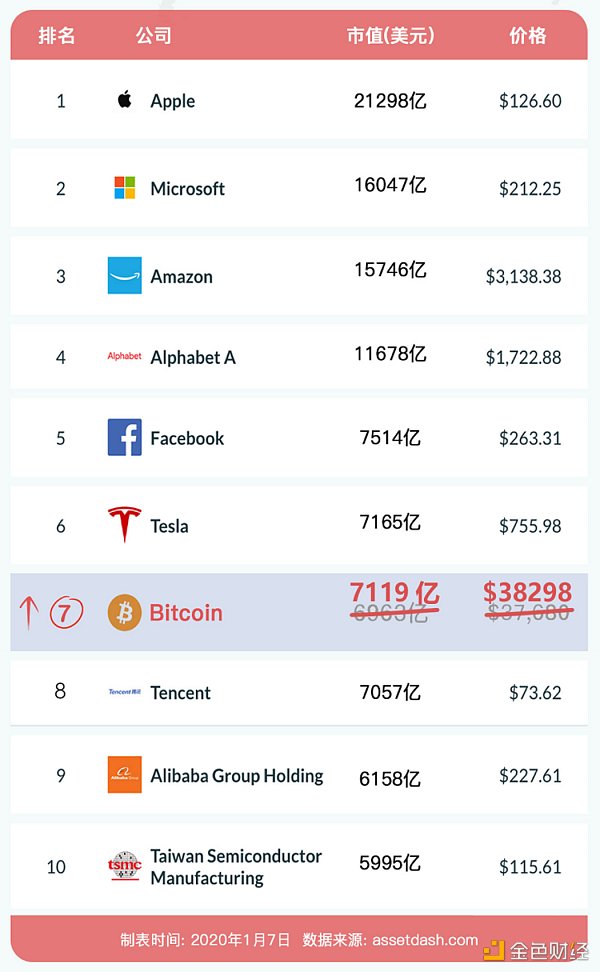Click the Alibaba Group Holding name
Image resolution: width=600 pixels, height=972 pixels.
pyautogui.click(x=237, y=776)
